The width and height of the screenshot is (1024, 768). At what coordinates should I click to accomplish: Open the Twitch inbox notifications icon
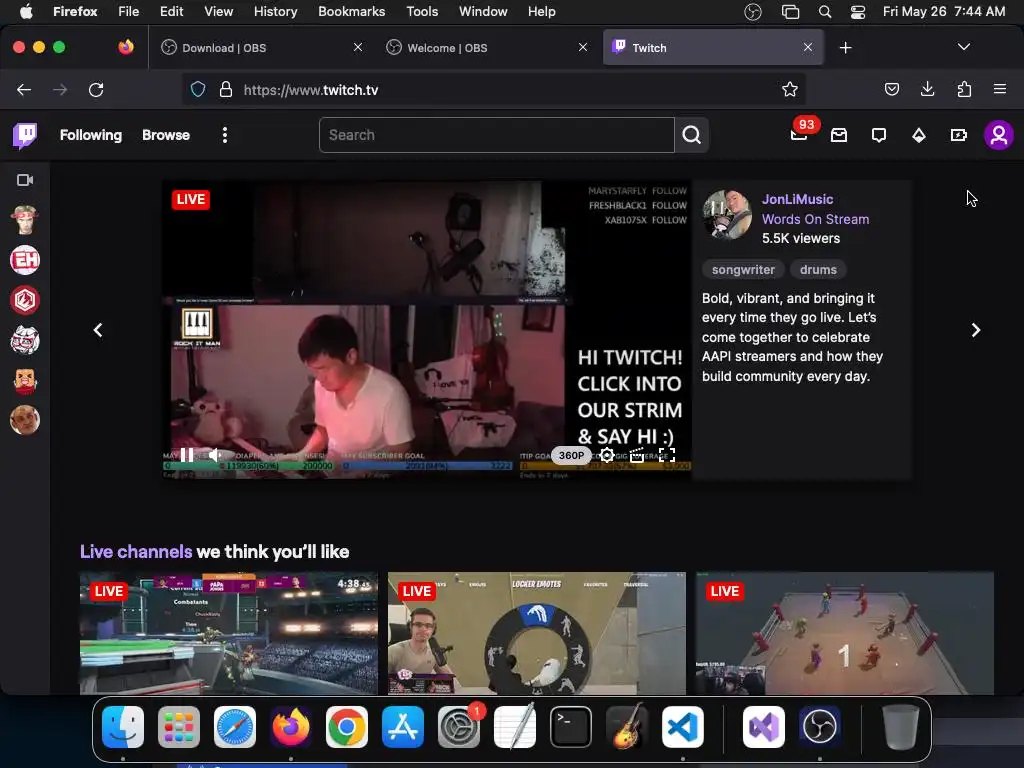(x=839, y=135)
